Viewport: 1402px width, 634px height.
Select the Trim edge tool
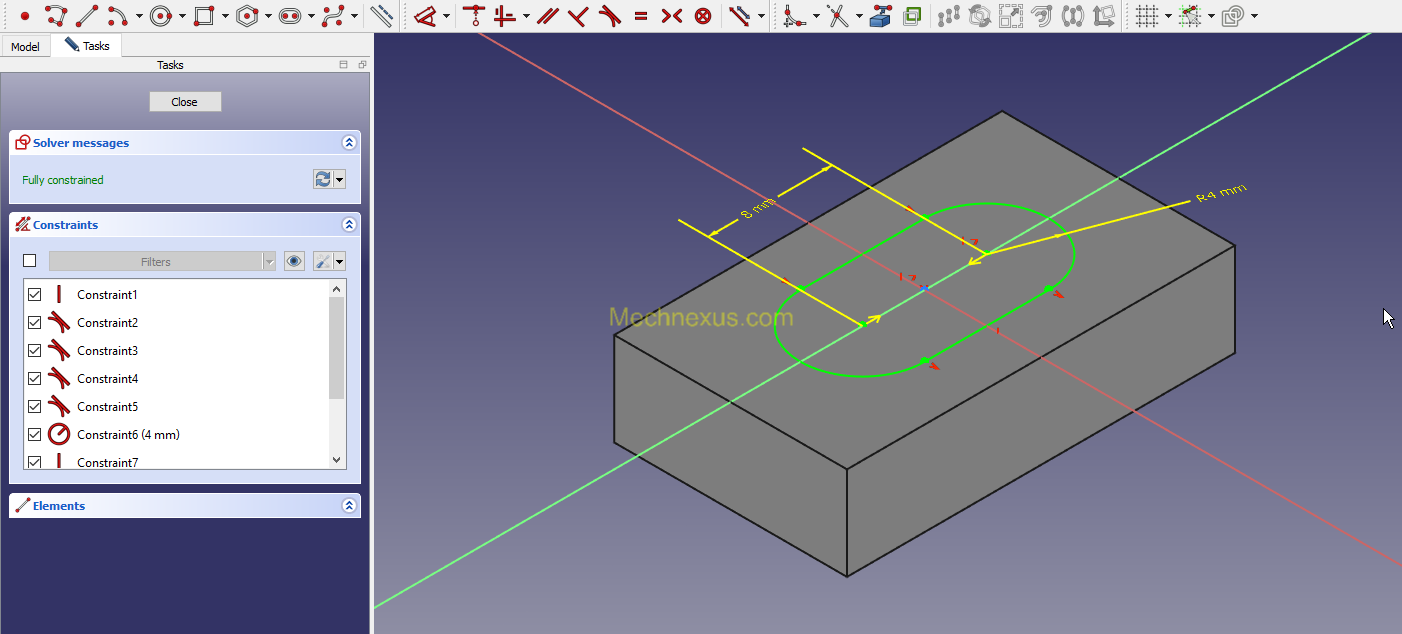(x=837, y=16)
